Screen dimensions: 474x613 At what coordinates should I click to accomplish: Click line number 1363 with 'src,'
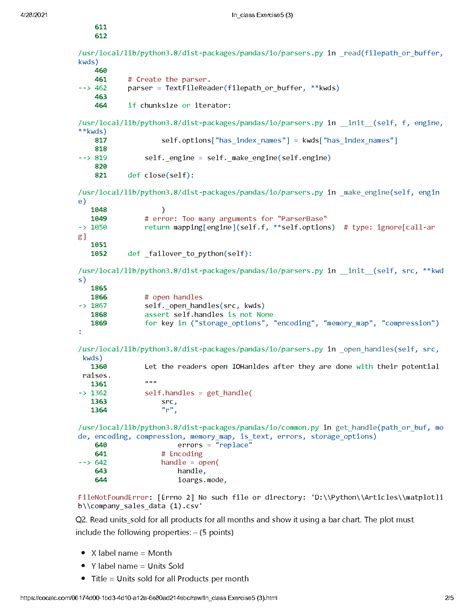click(x=99, y=401)
